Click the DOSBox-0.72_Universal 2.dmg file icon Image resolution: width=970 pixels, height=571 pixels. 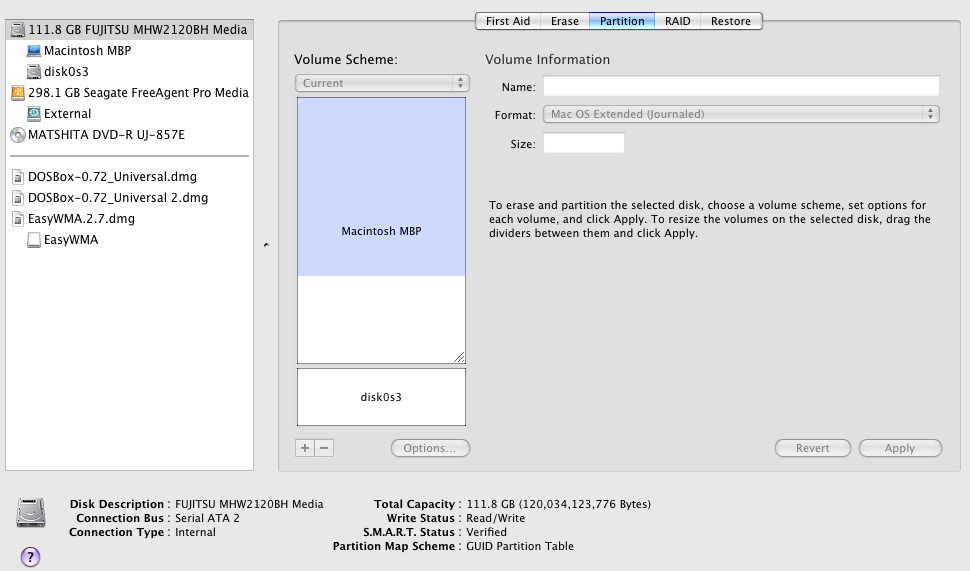pos(19,198)
